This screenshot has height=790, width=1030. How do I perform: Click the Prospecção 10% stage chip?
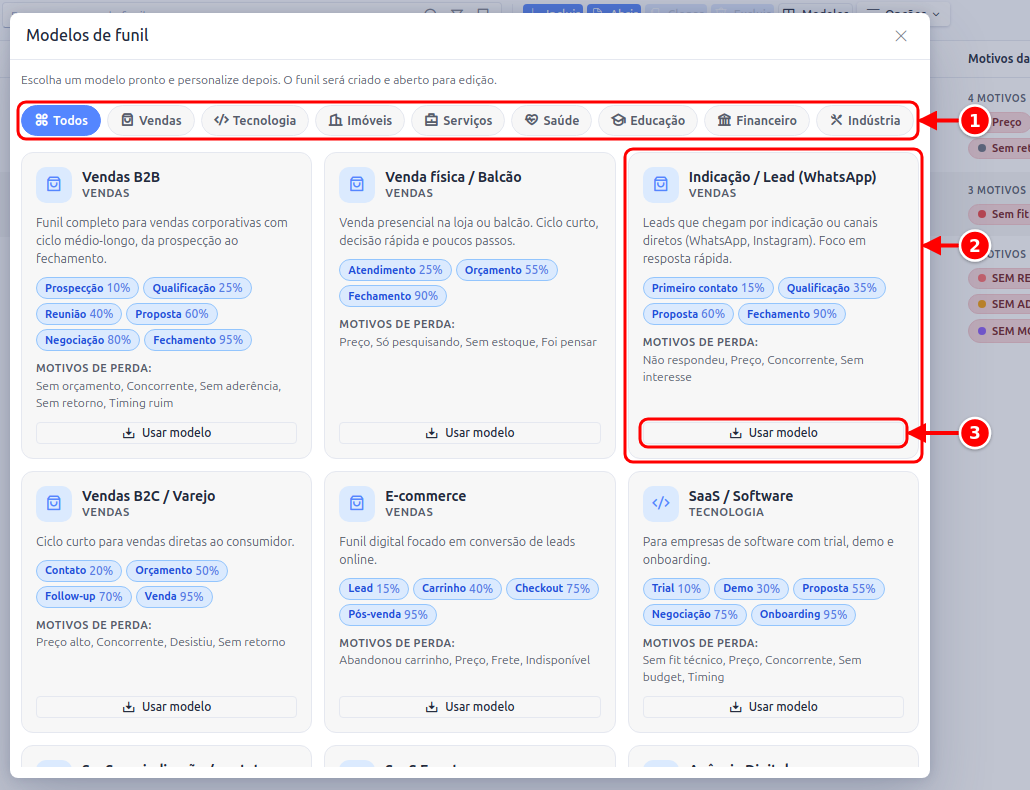point(87,288)
